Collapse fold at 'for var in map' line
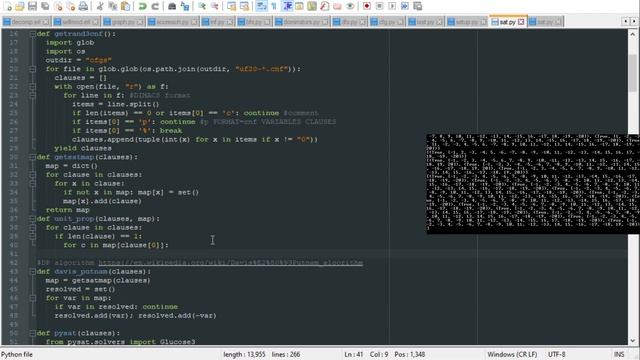640x360 pixels. [33, 298]
